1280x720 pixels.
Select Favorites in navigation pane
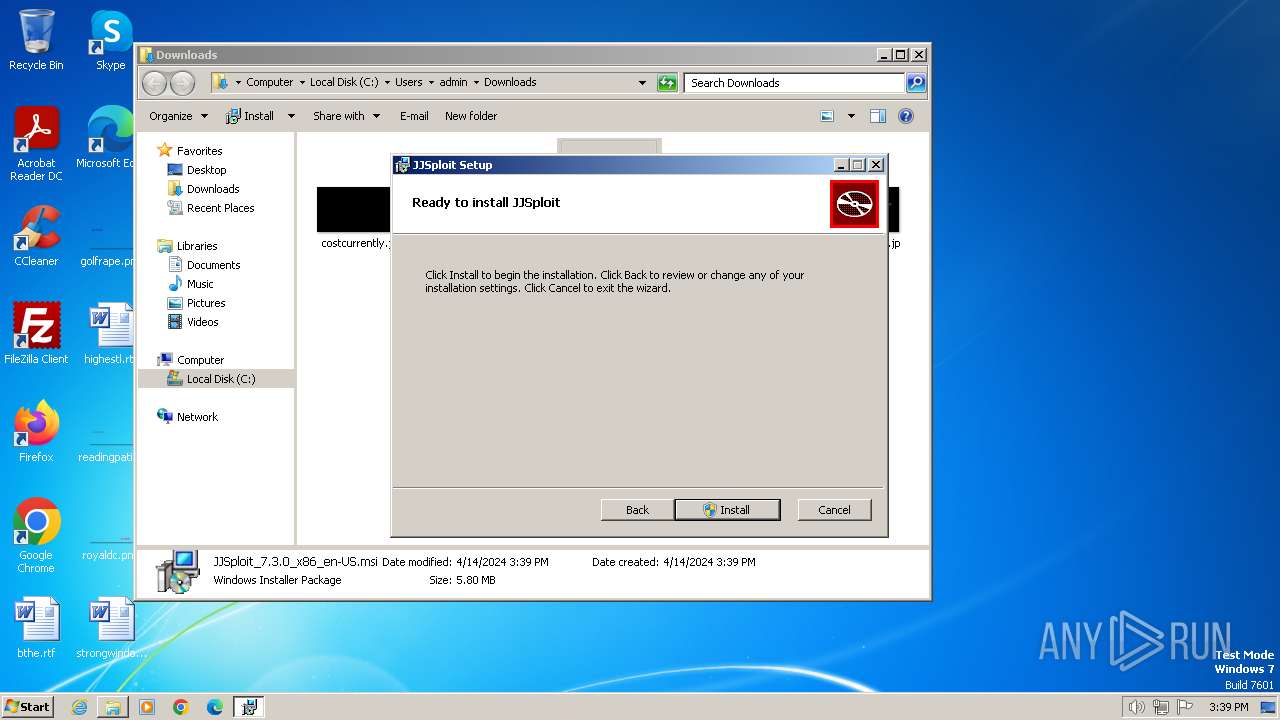pyautogui.click(x=199, y=151)
